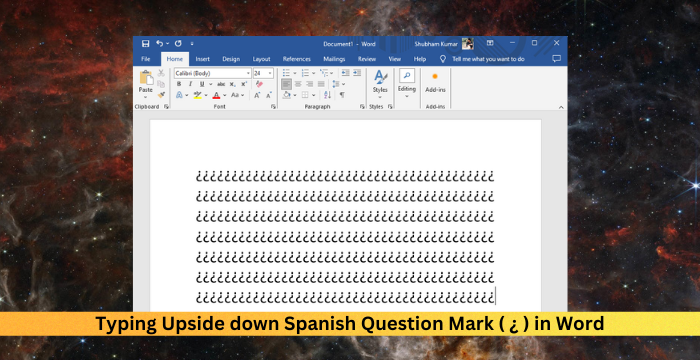
Task: Click the Copy icon
Action: [161, 84]
